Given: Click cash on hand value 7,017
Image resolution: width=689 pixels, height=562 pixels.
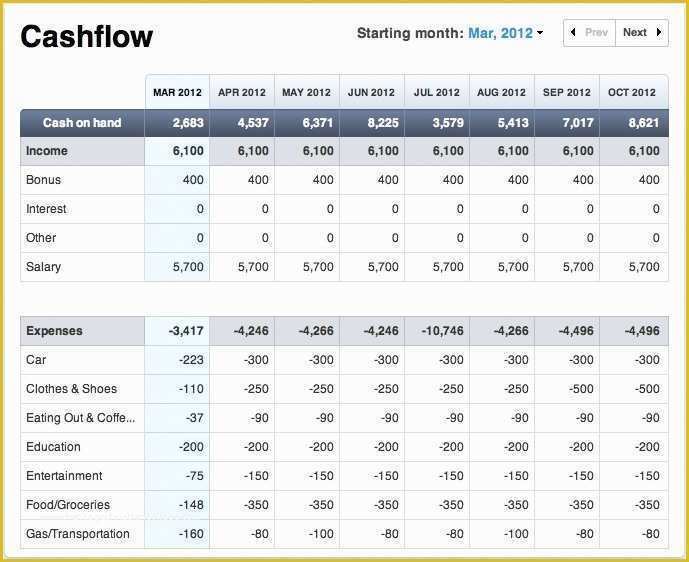Looking at the screenshot, I should tap(578, 123).
